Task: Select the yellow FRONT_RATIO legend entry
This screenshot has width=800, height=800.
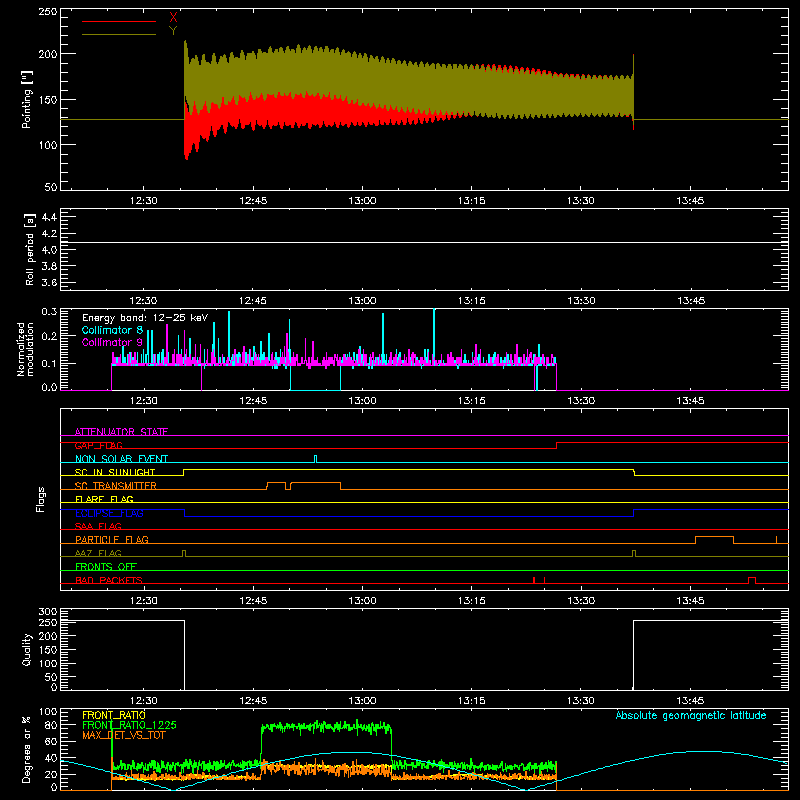Action: [x=114, y=715]
